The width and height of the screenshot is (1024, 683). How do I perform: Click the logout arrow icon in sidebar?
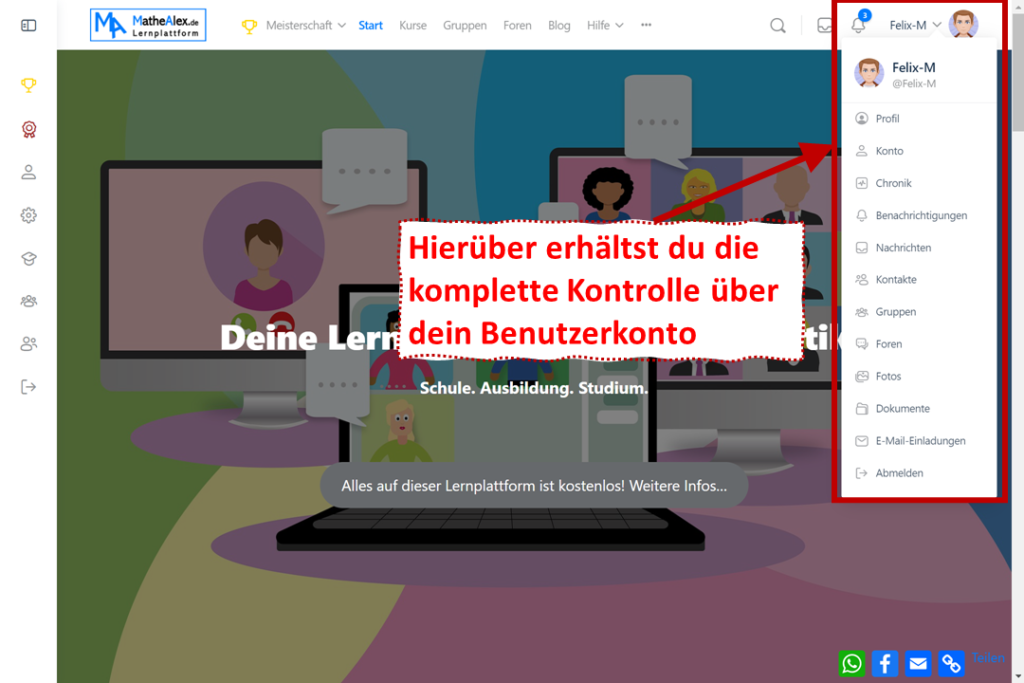coord(28,387)
